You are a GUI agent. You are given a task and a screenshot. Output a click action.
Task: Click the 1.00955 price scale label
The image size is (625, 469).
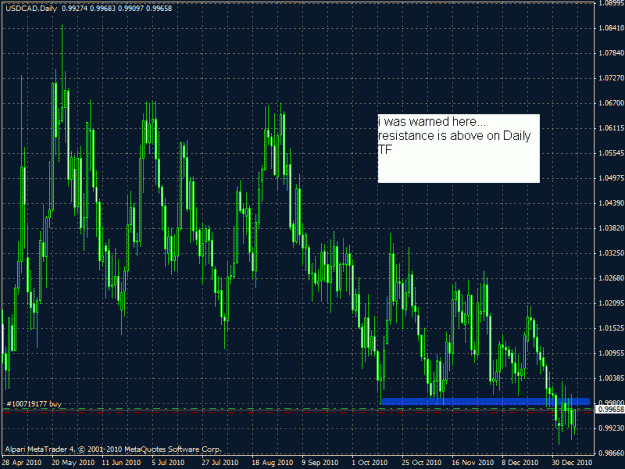(611, 353)
